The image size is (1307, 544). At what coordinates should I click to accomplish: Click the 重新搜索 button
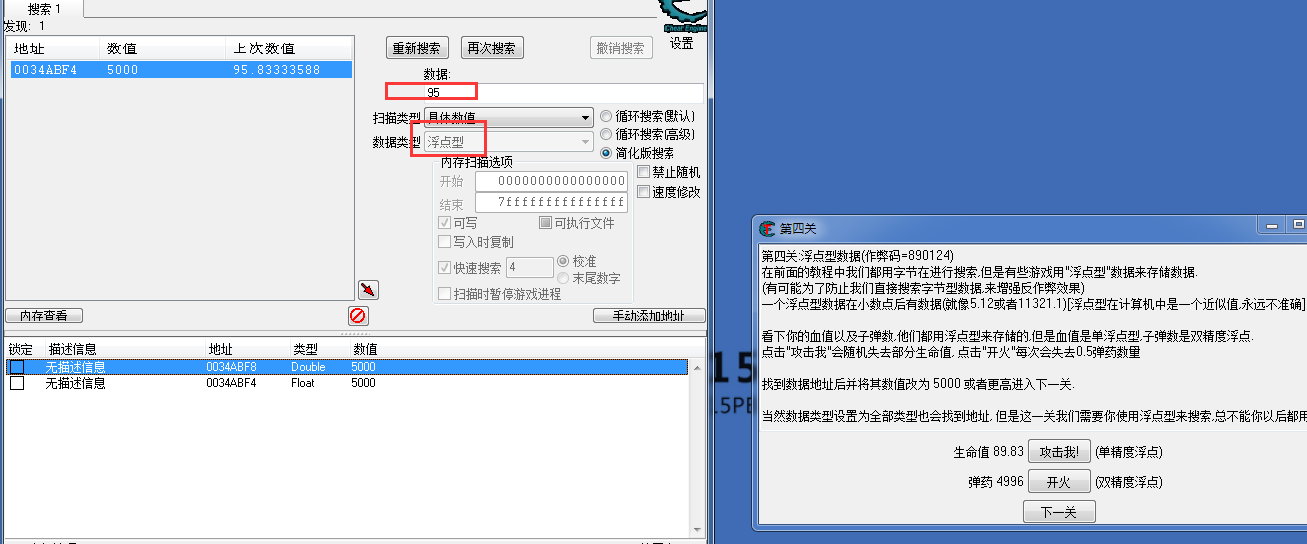[x=417, y=48]
